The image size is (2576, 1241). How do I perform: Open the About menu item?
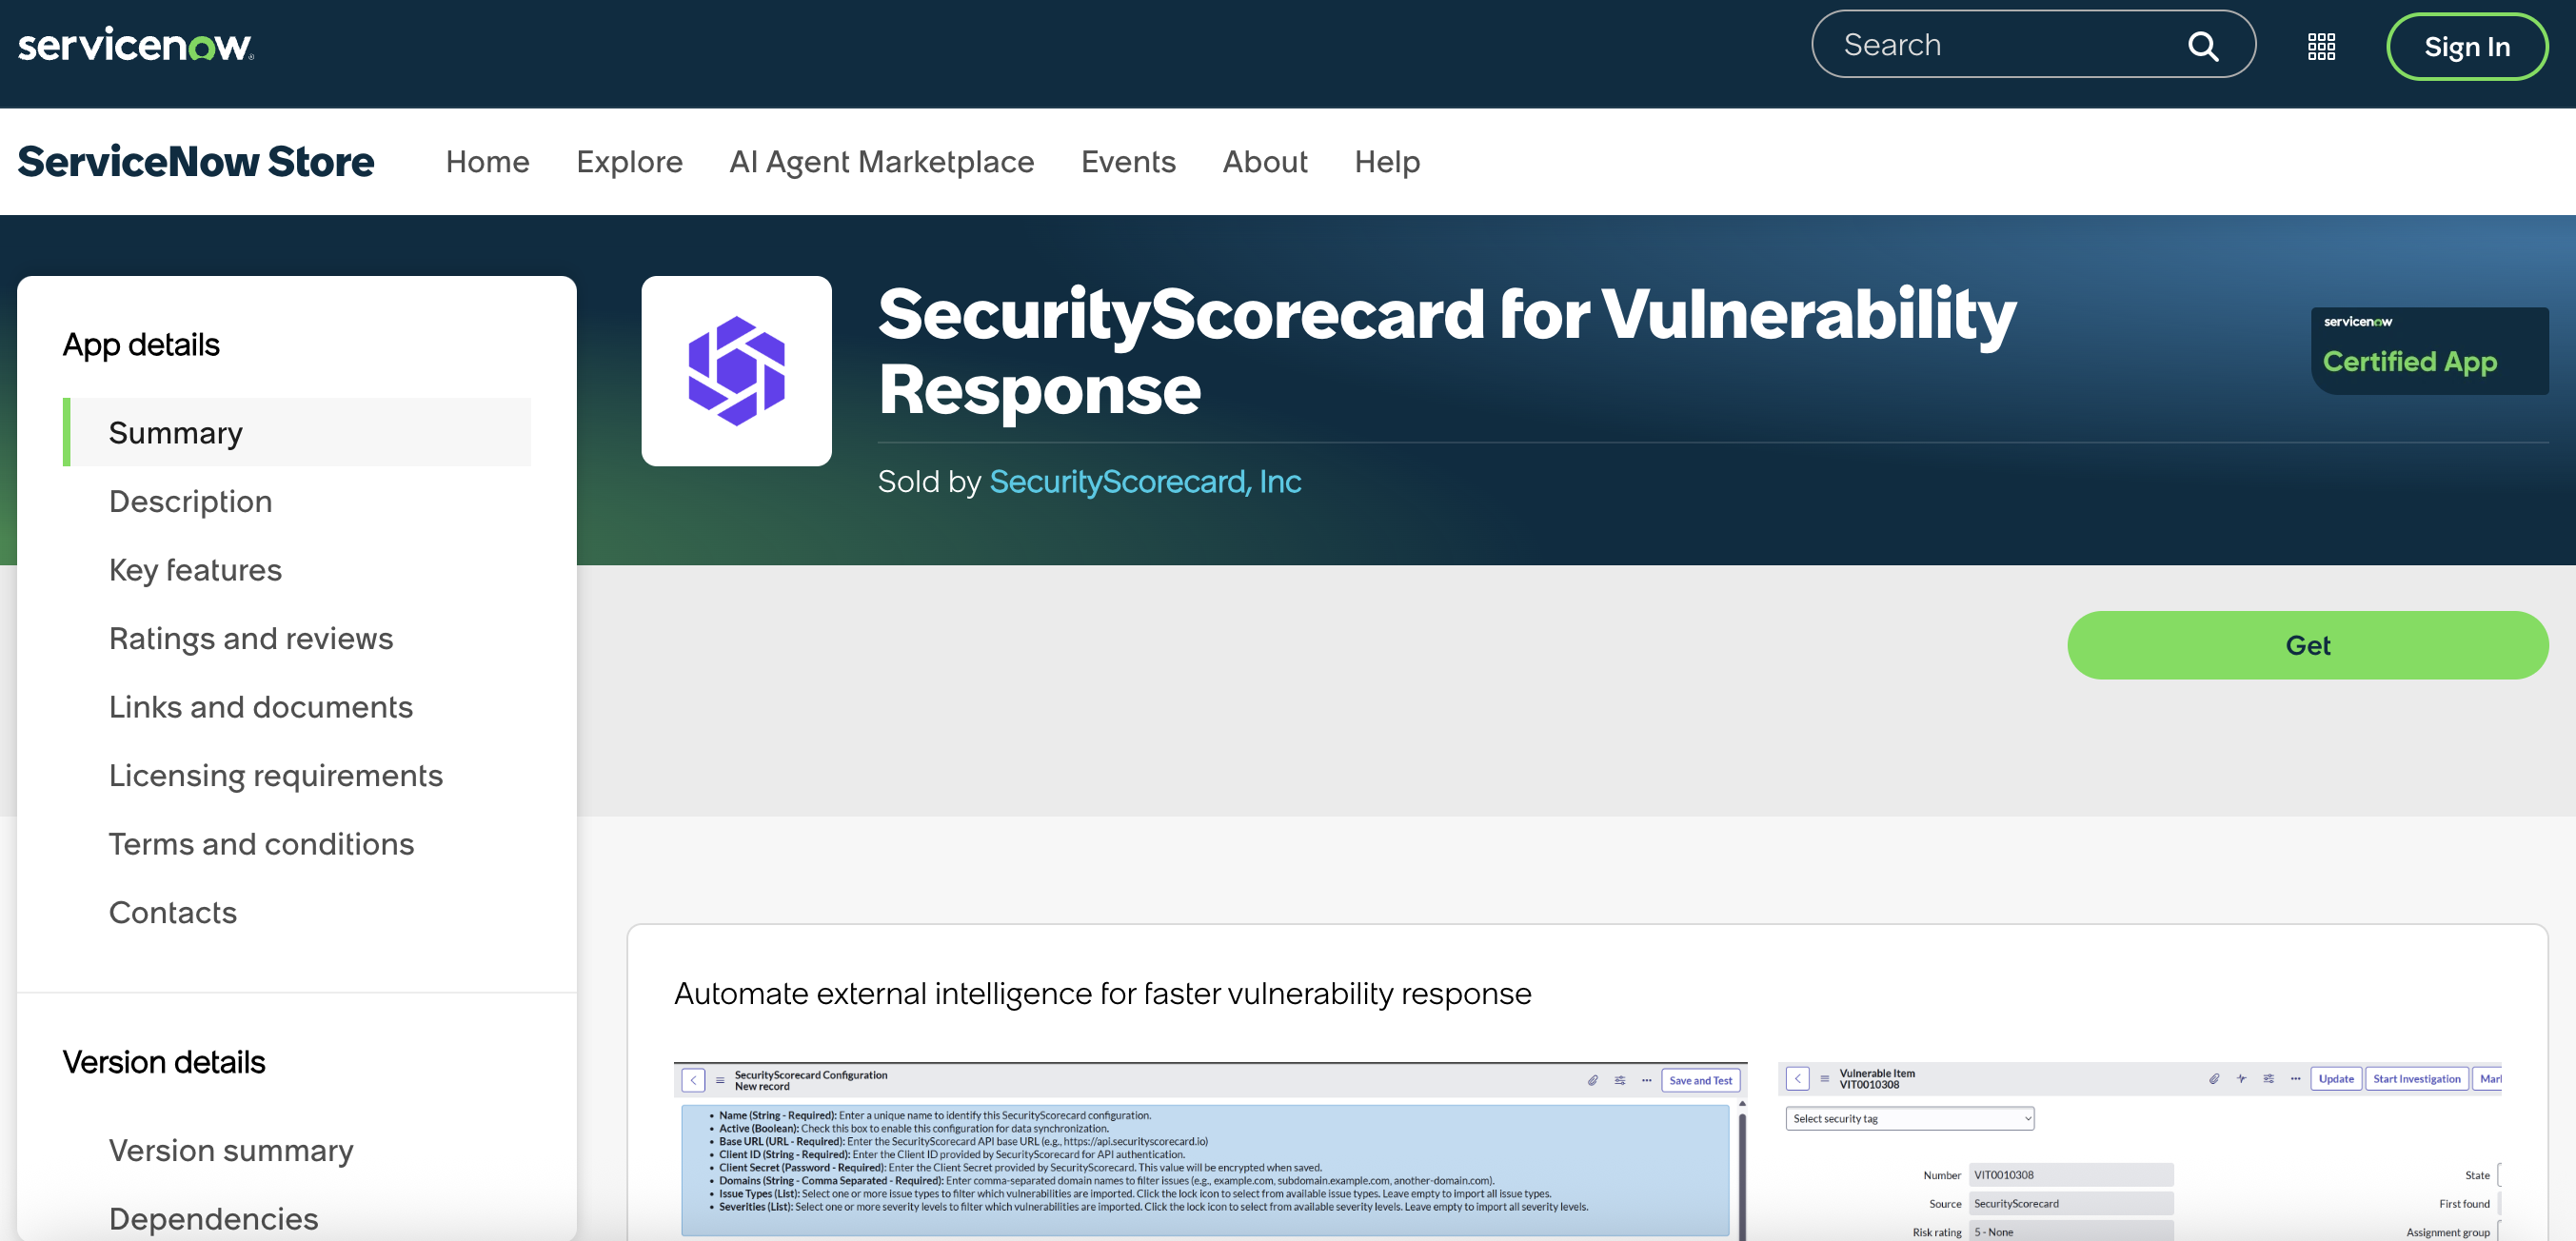click(x=1265, y=162)
